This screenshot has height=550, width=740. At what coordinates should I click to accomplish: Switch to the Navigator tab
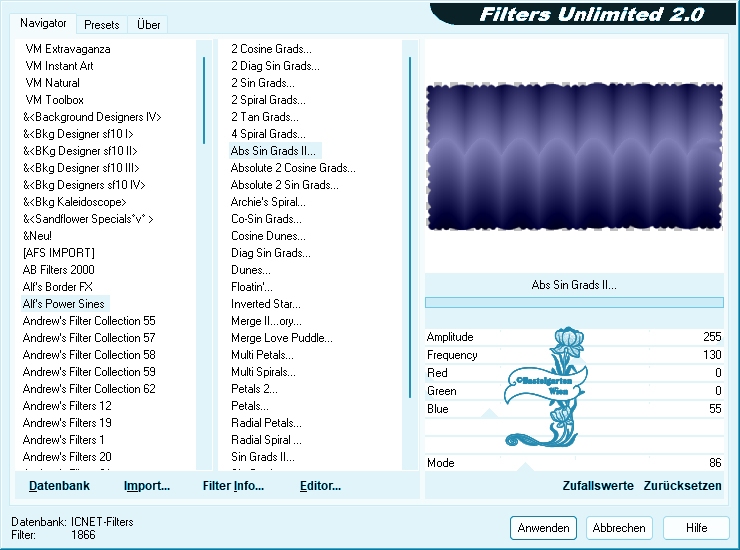[x=43, y=23]
